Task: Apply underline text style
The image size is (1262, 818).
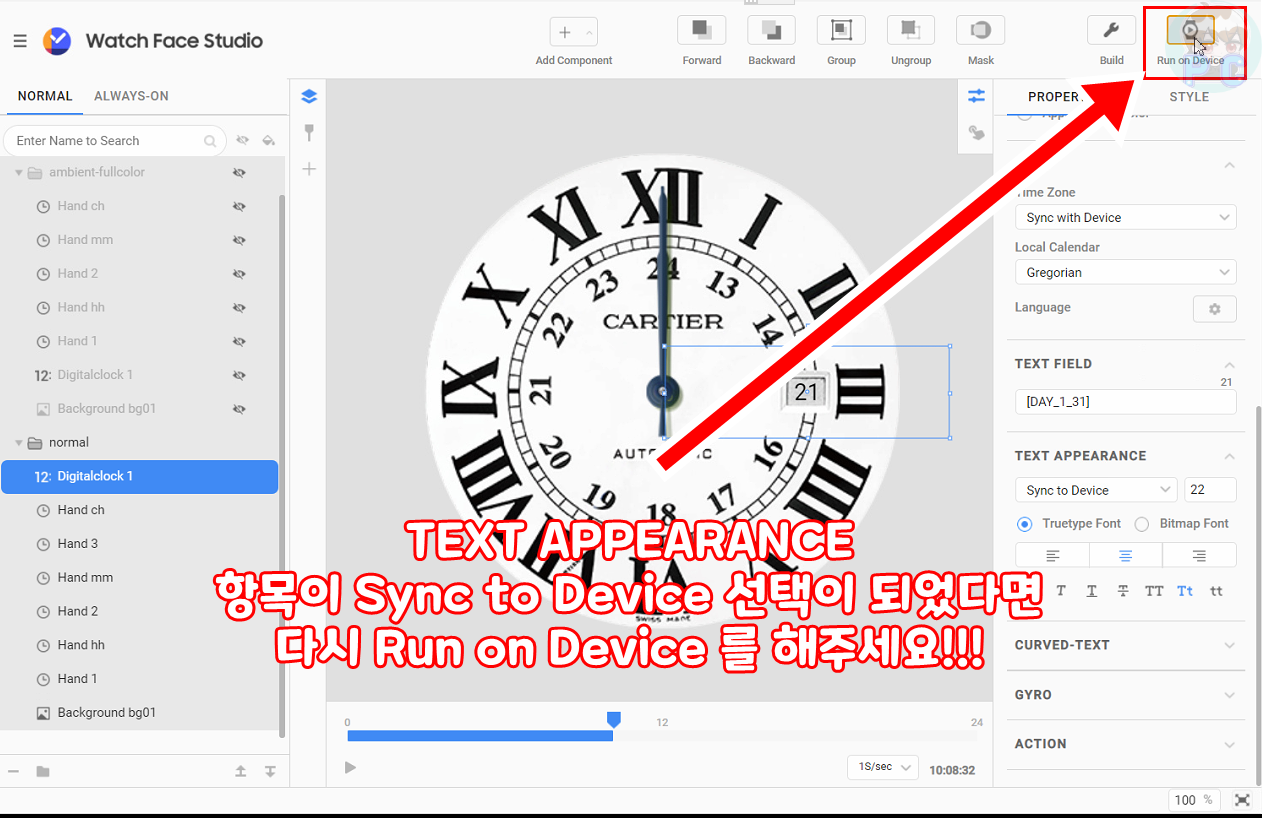Action: pyautogui.click(x=1092, y=591)
